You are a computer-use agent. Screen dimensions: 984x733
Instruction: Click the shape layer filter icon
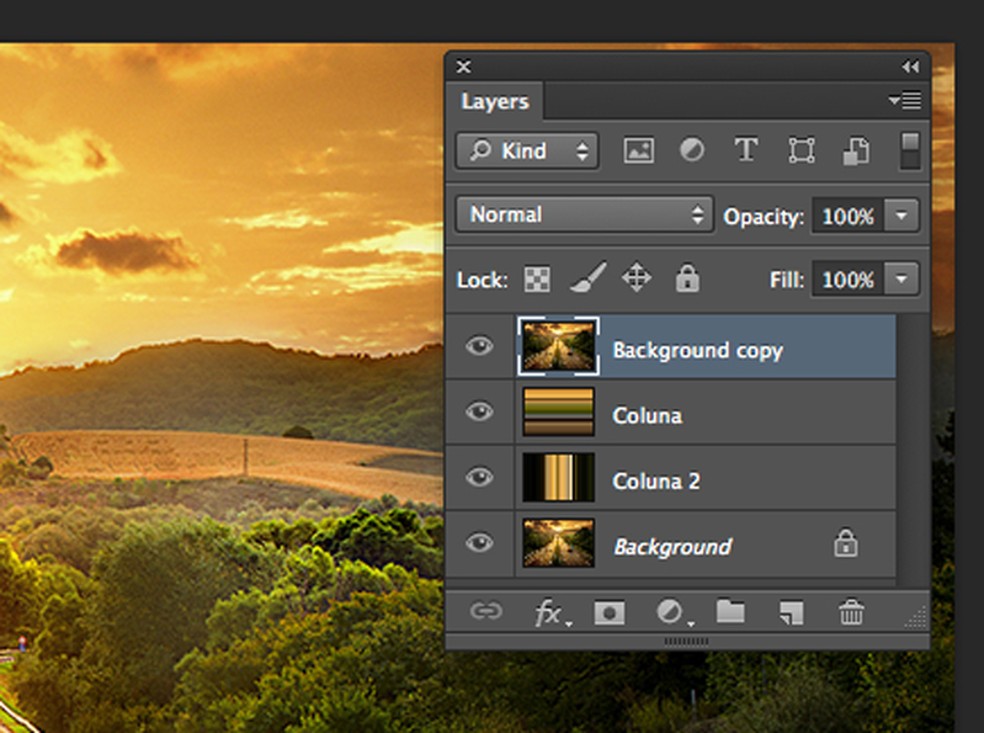coord(801,151)
